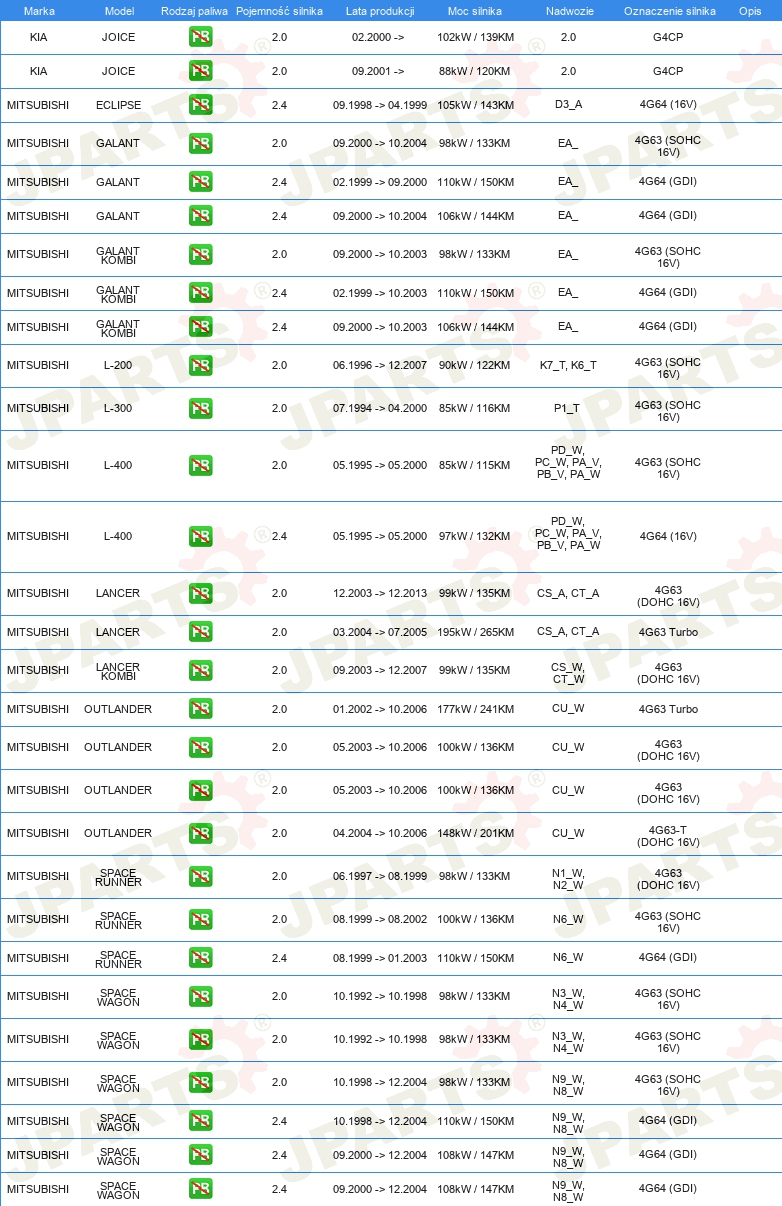The image size is (782, 1206).
Task: Click production date 02.2000 -> in KIA row
Action: click(x=378, y=38)
